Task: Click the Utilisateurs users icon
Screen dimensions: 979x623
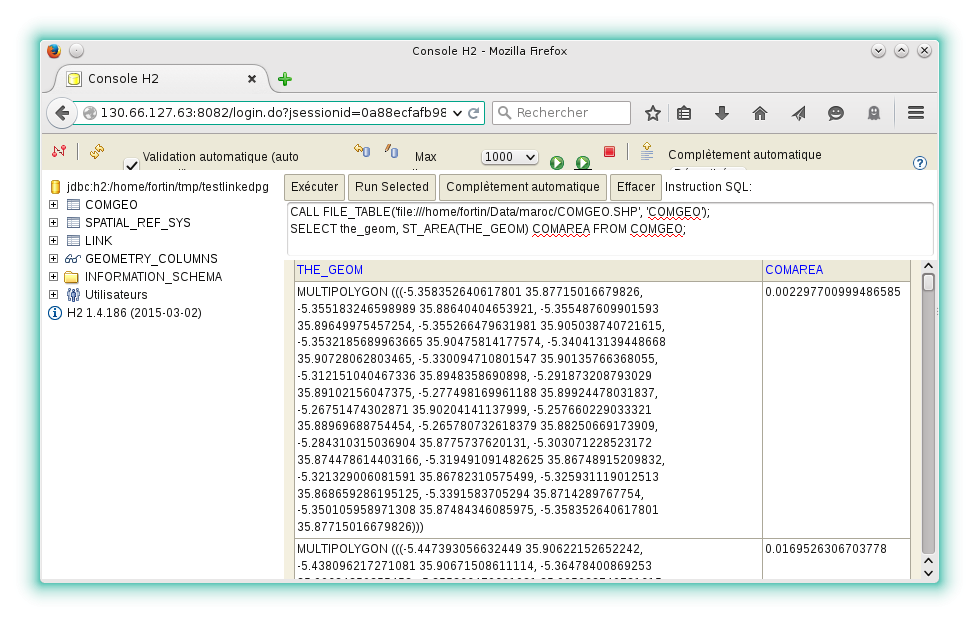Action: coord(73,295)
